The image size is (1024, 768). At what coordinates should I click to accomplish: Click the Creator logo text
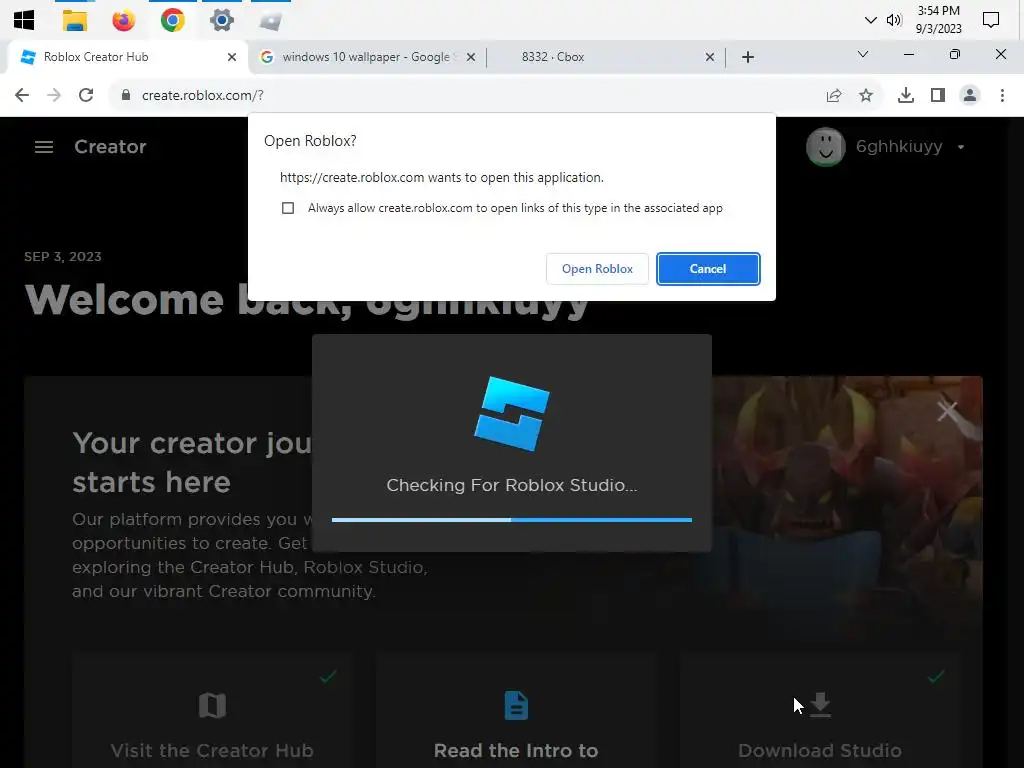pyautogui.click(x=110, y=147)
